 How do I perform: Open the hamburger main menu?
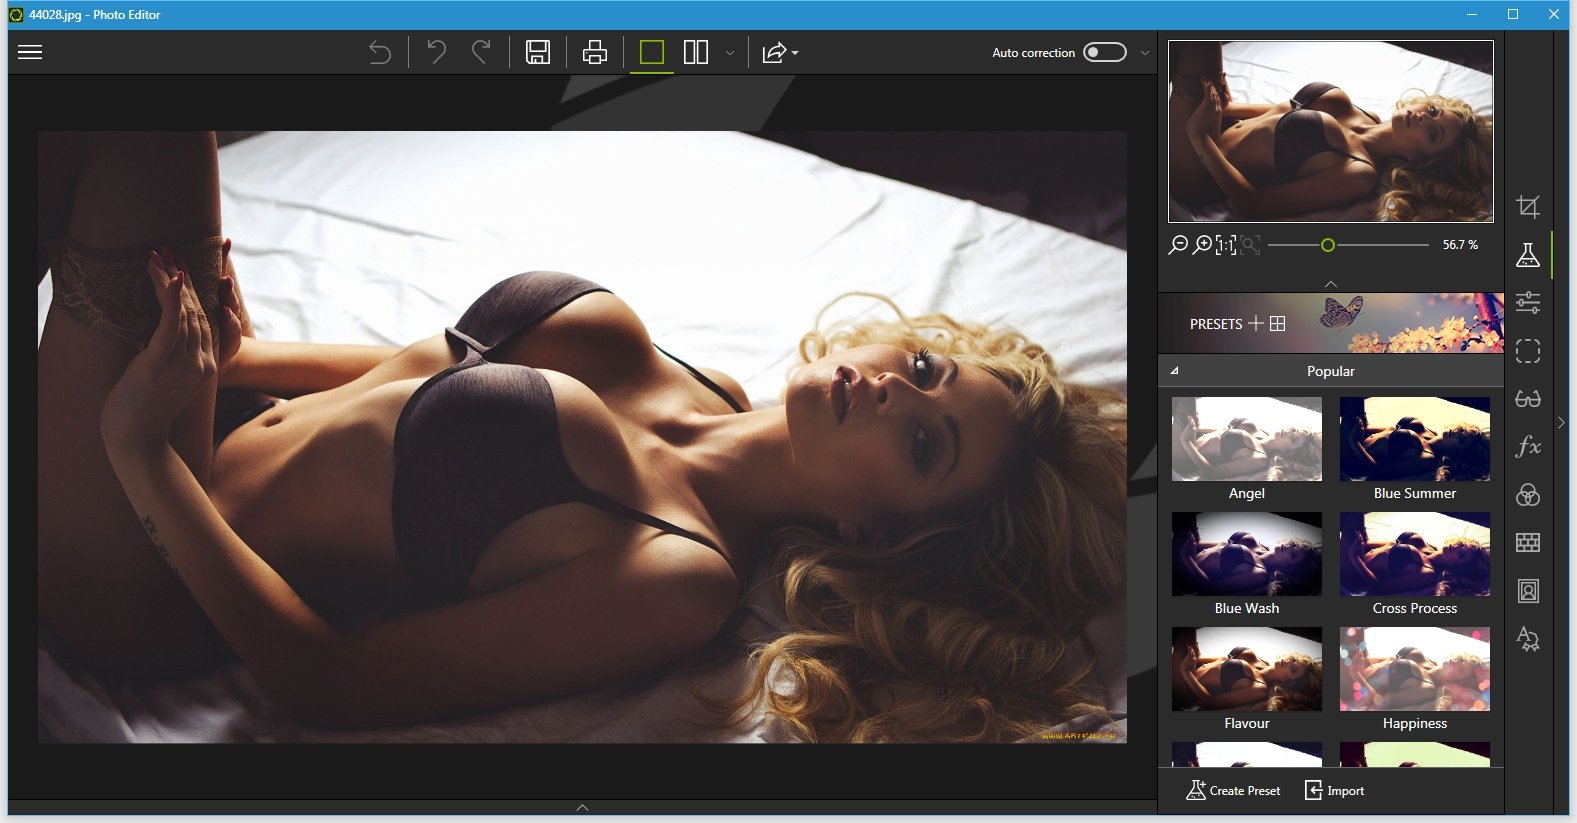(30, 53)
